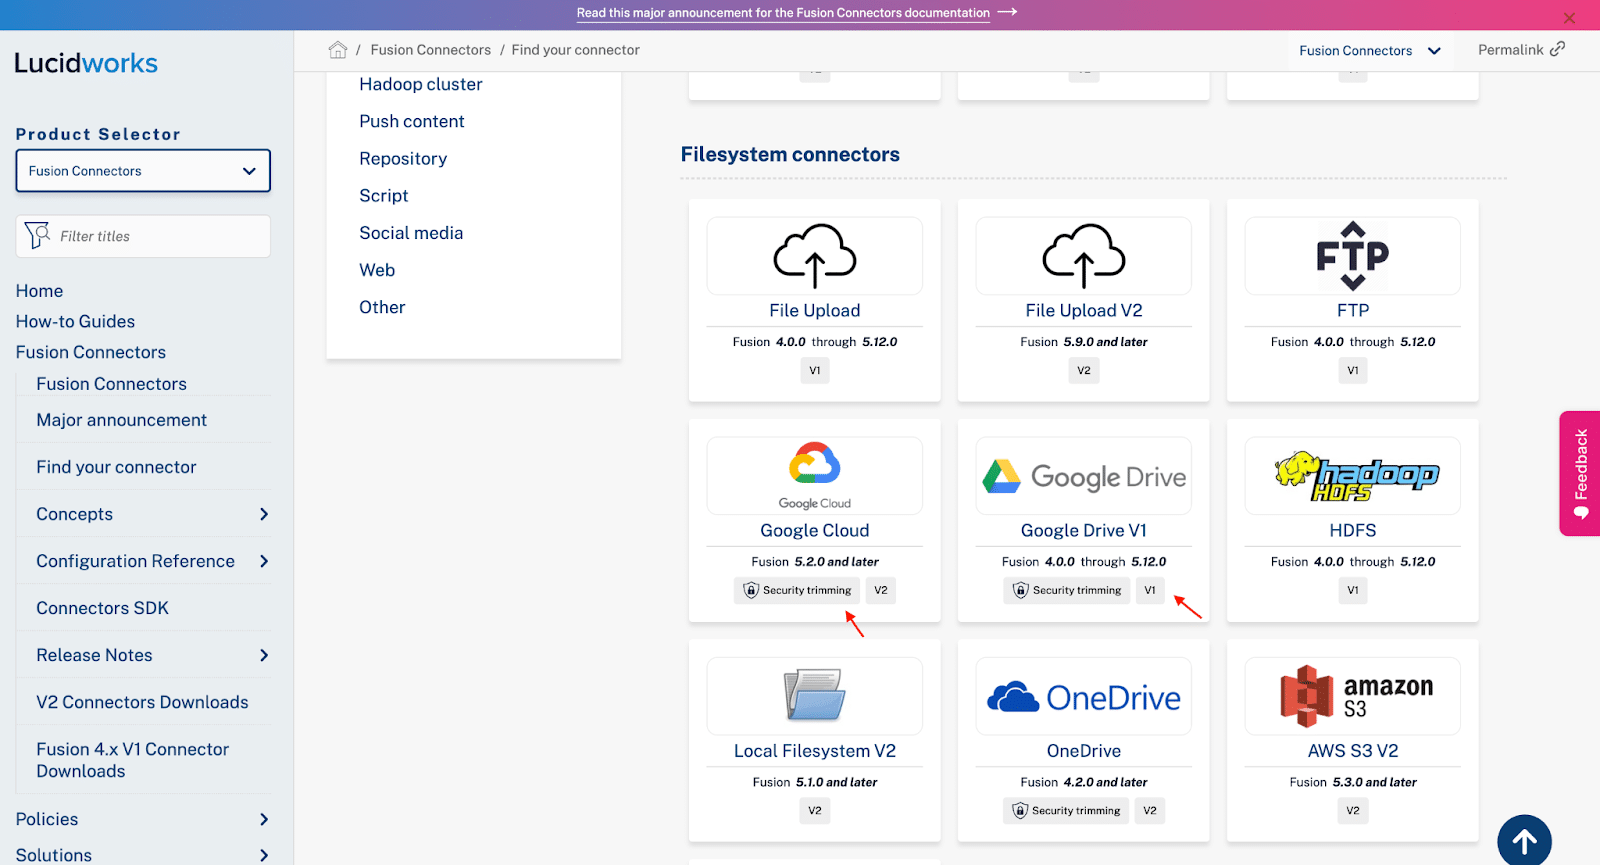The width and height of the screenshot is (1600, 865).
Task: Click the OneDrive logo
Action: pyautogui.click(x=1084, y=697)
